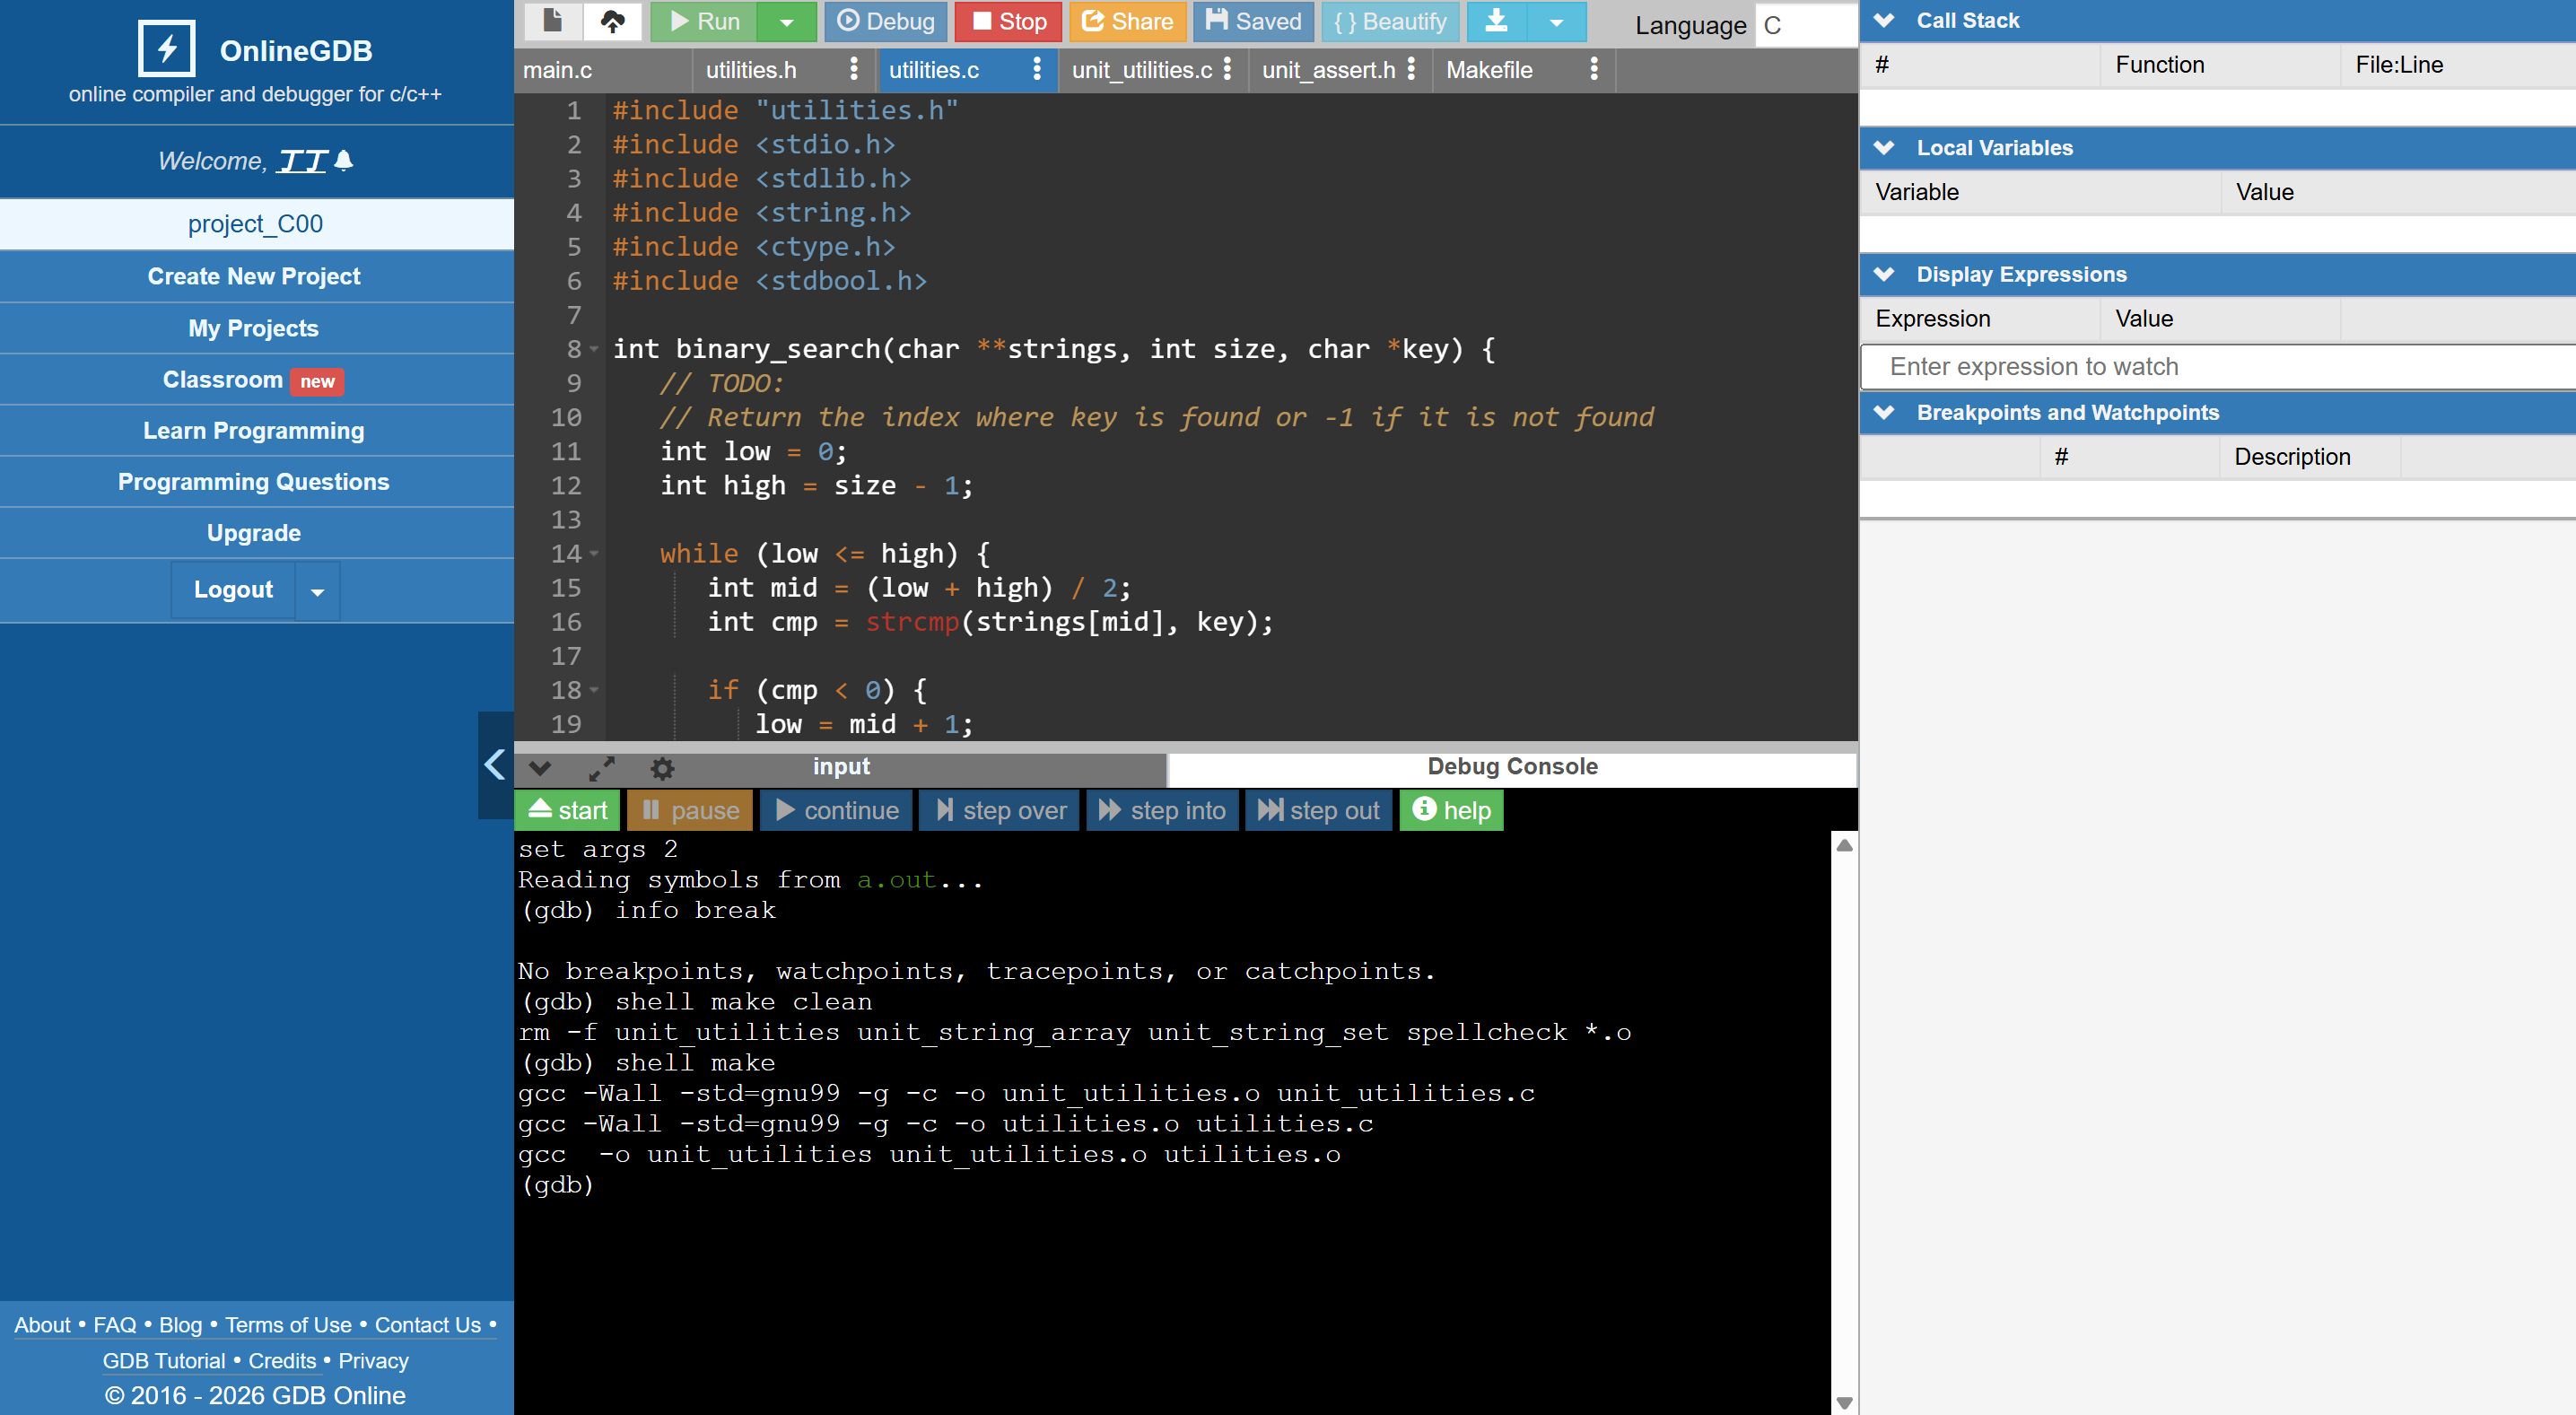Screen dimensions: 2576x1415
Task: Fold the code at line 14
Action: 594,554
